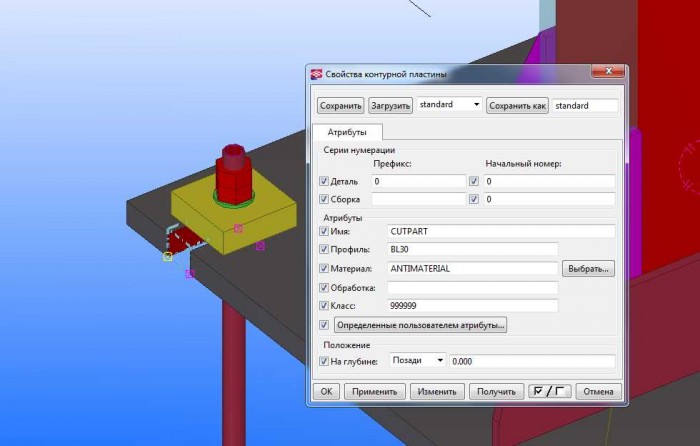This screenshot has width=700, height=446.
Task: Switch to the Атрибуты tab
Action: pos(347,132)
